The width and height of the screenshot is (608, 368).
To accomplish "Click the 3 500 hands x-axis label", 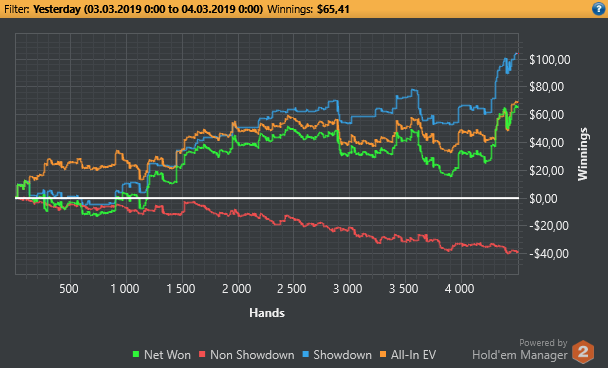I will 403,289.
